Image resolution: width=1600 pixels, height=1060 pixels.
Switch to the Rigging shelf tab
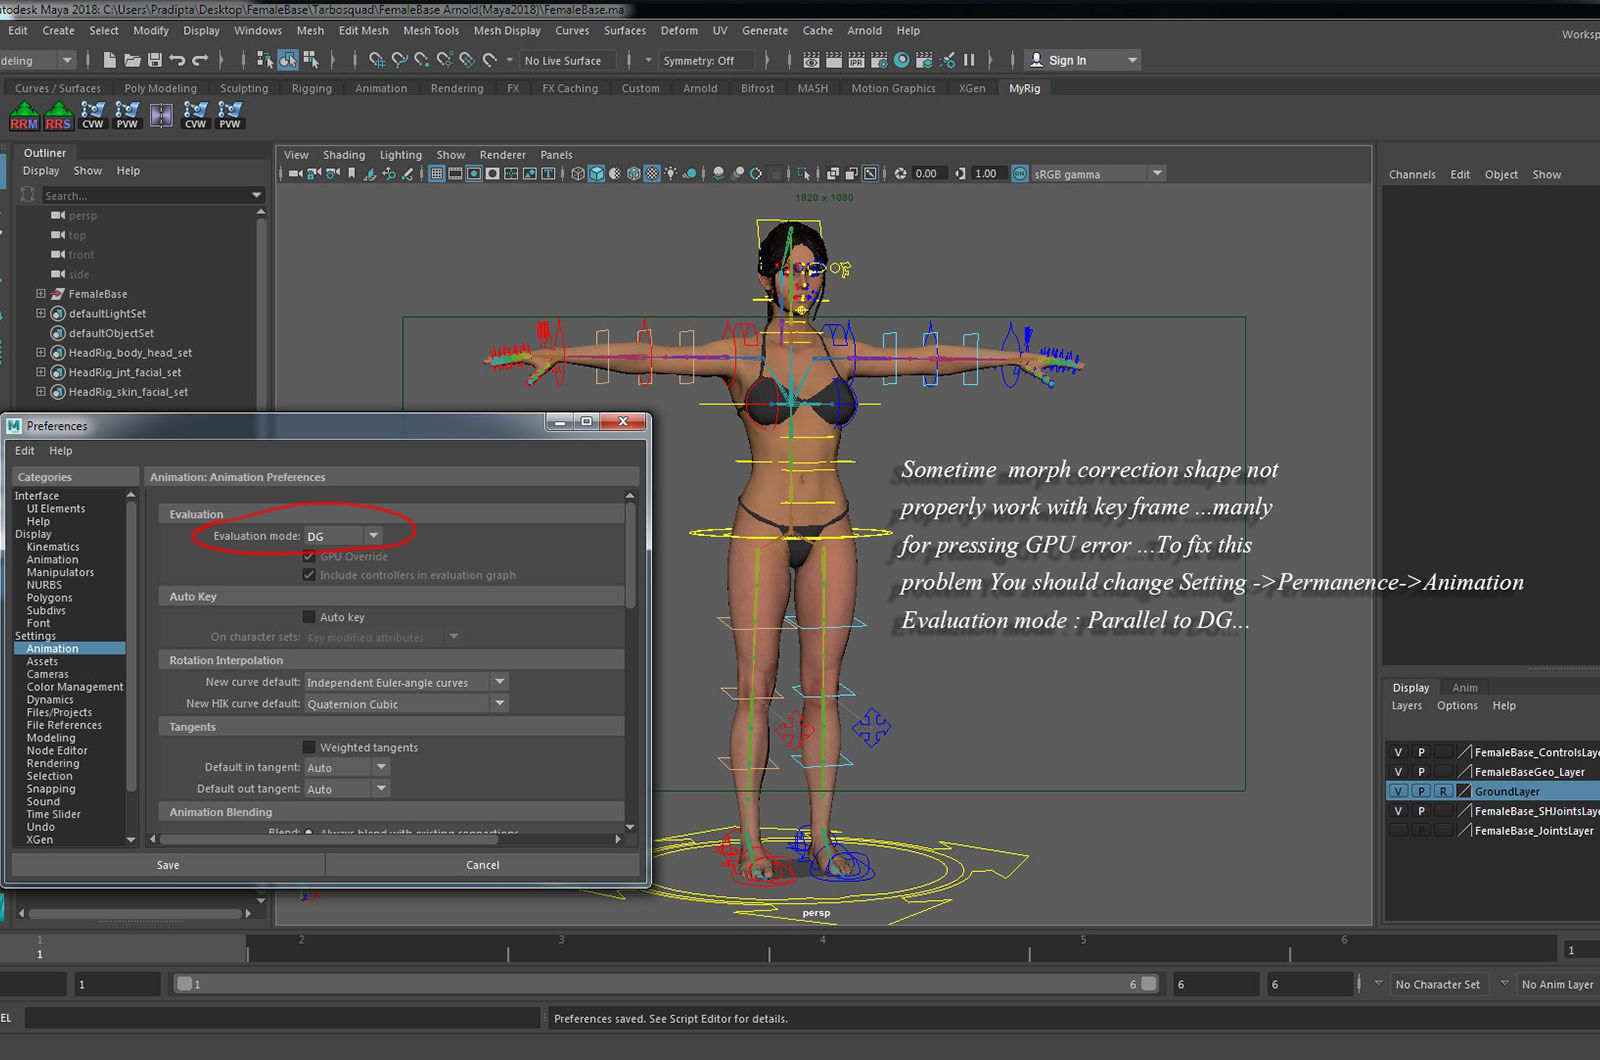pos(312,88)
